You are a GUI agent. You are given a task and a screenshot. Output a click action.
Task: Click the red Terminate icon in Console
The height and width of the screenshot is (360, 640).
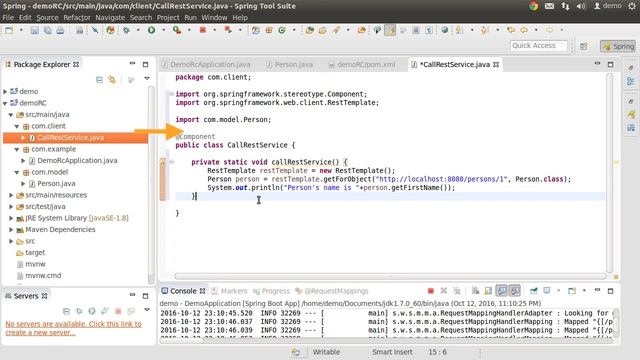(x=430, y=291)
